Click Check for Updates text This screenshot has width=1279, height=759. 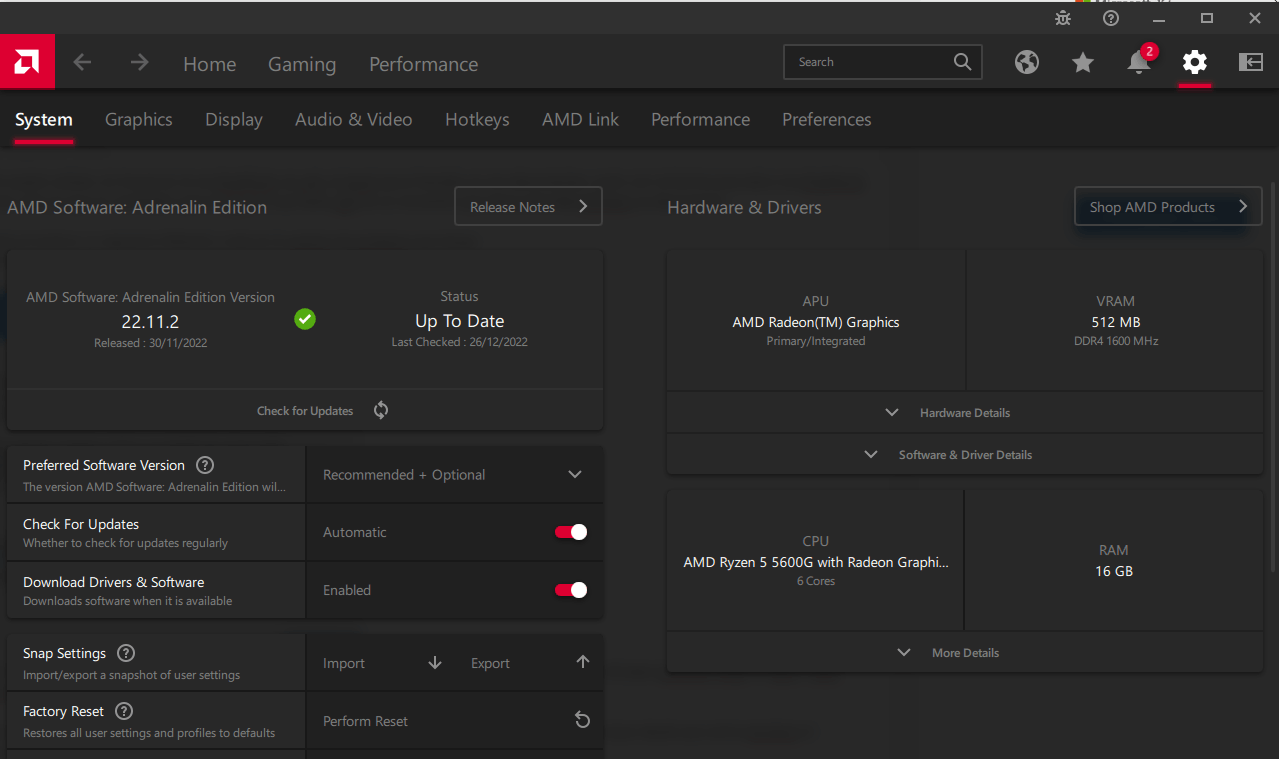click(305, 411)
